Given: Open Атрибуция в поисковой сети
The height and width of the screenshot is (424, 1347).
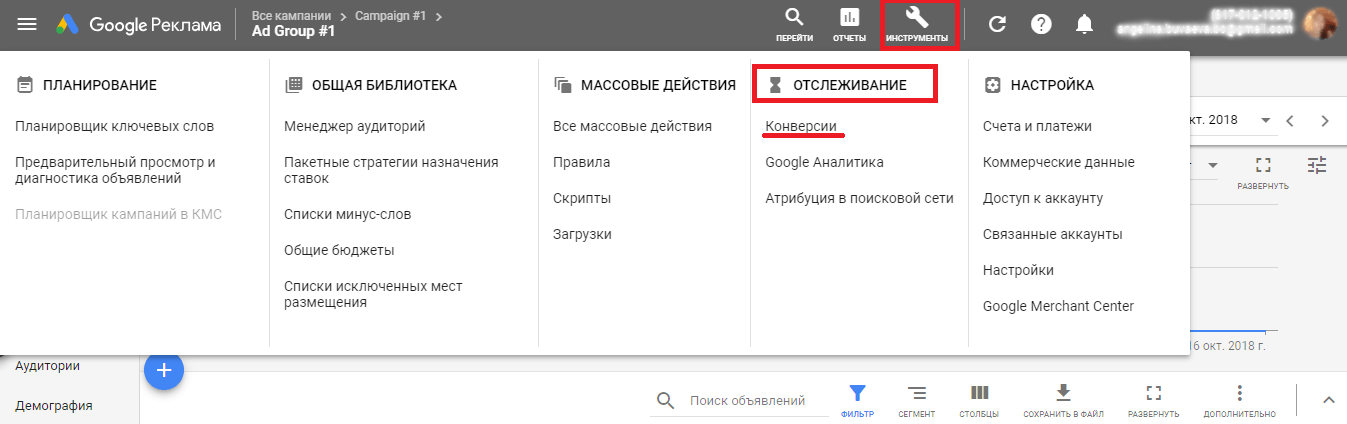Looking at the screenshot, I should point(859,198).
